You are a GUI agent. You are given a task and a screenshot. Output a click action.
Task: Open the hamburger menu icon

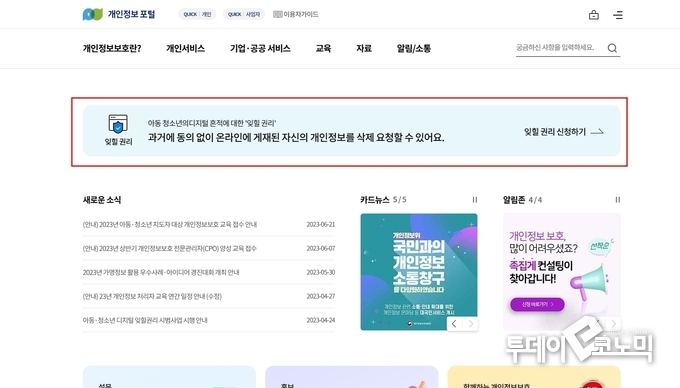click(x=618, y=15)
